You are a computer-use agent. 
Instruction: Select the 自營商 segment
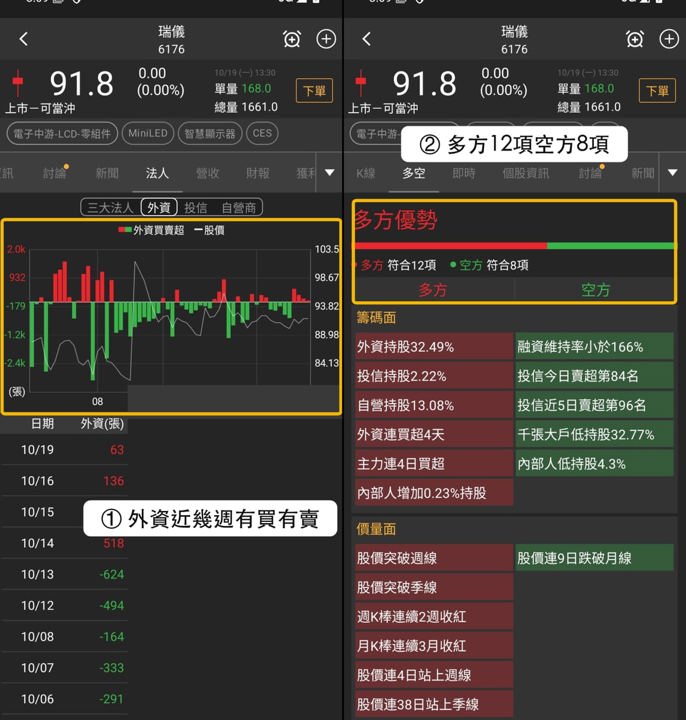click(x=238, y=208)
